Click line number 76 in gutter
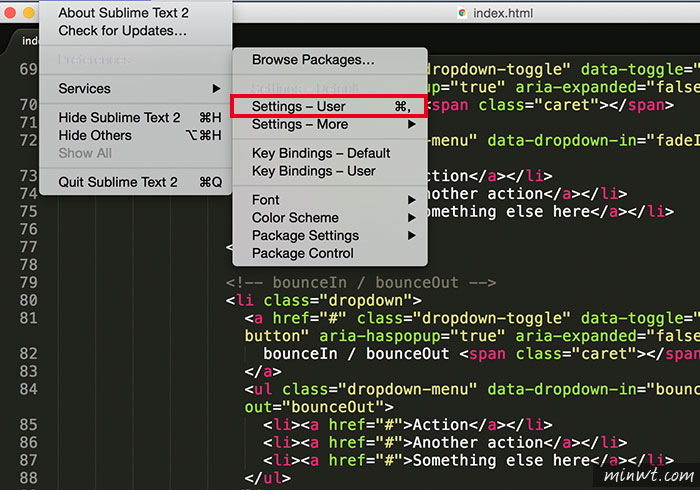Viewport: 700px width, 490px height. pyautogui.click(x=28, y=229)
